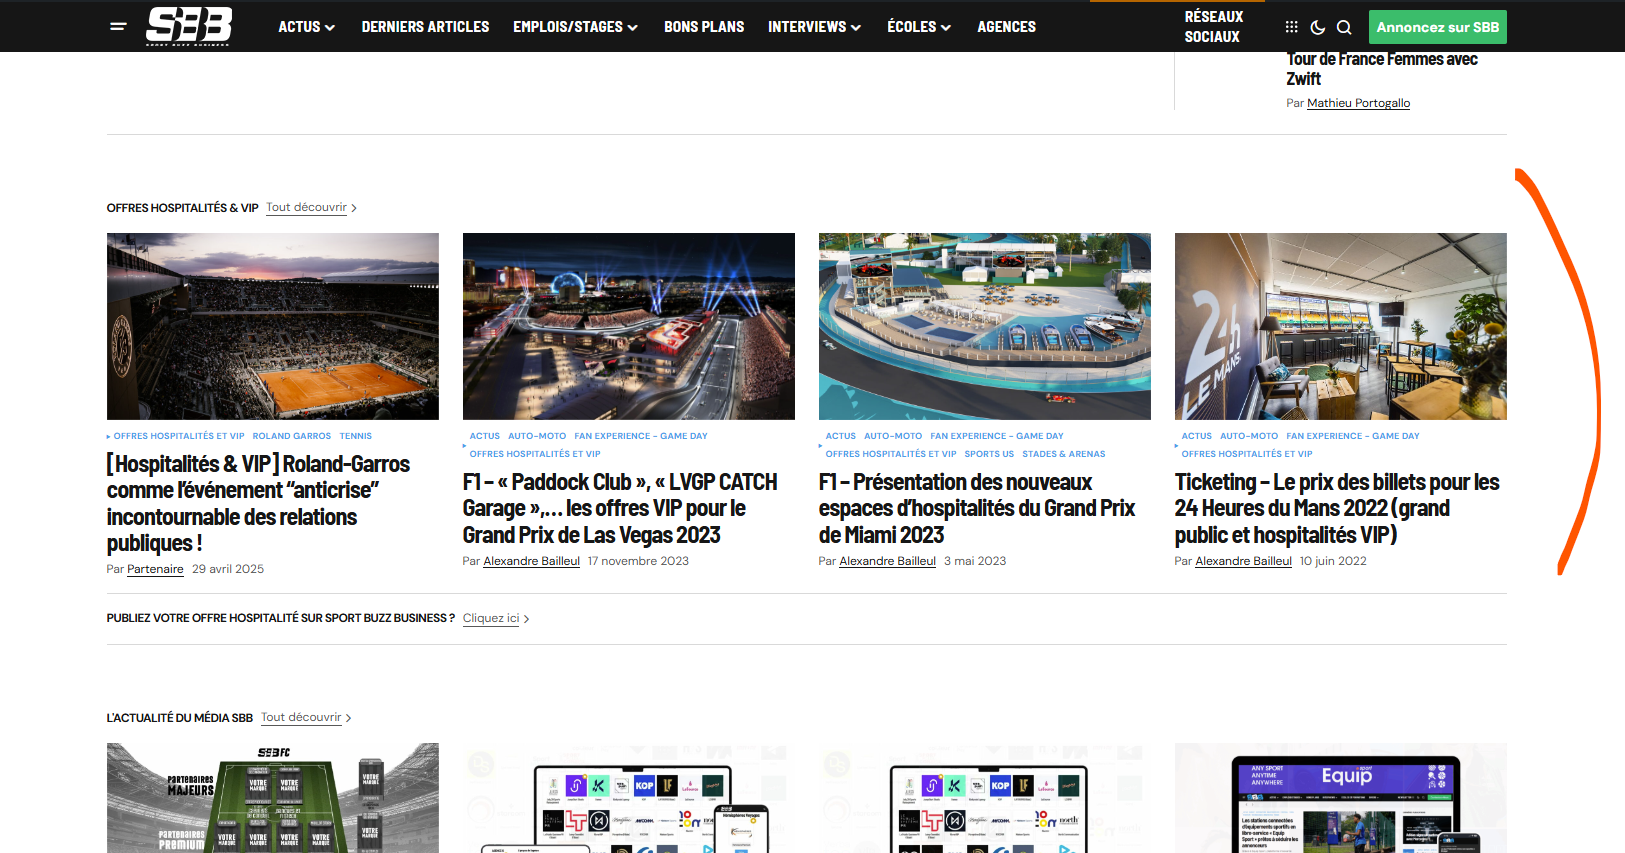This screenshot has height=853, width=1625.
Task: Open the Bons Plans menu item
Action: click(x=704, y=27)
